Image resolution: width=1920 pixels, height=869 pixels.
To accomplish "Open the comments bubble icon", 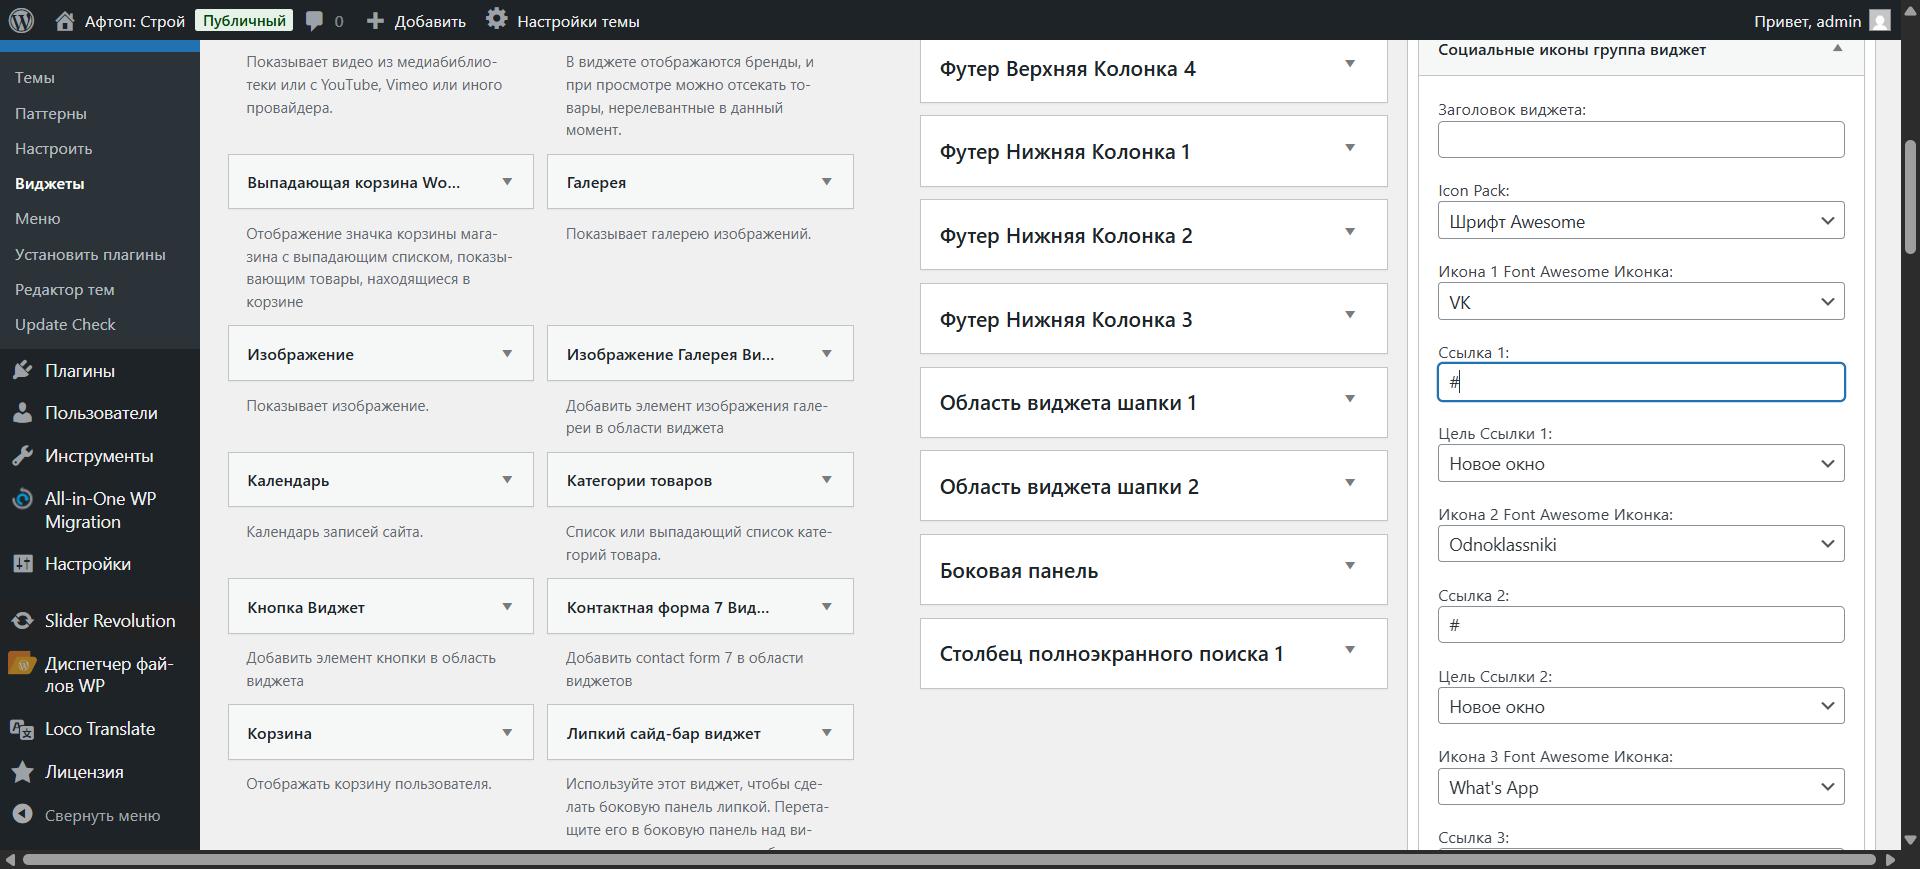I will click(x=315, y=21).
